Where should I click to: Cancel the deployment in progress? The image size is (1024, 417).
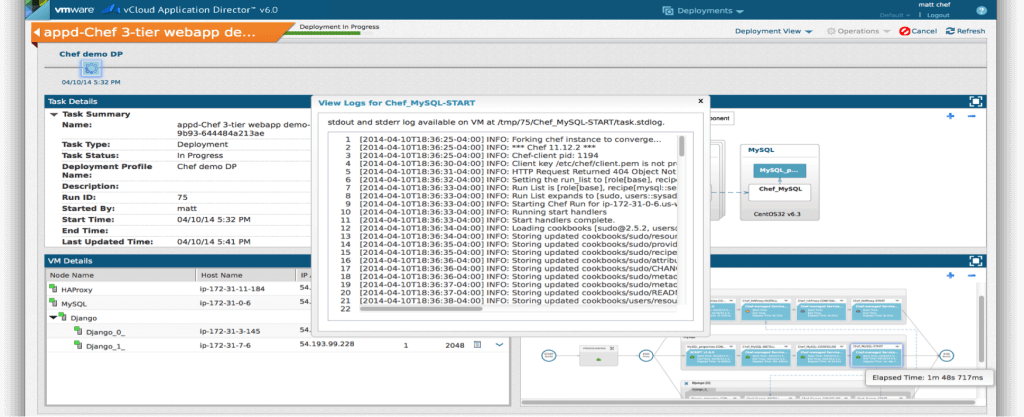(918, 31)
